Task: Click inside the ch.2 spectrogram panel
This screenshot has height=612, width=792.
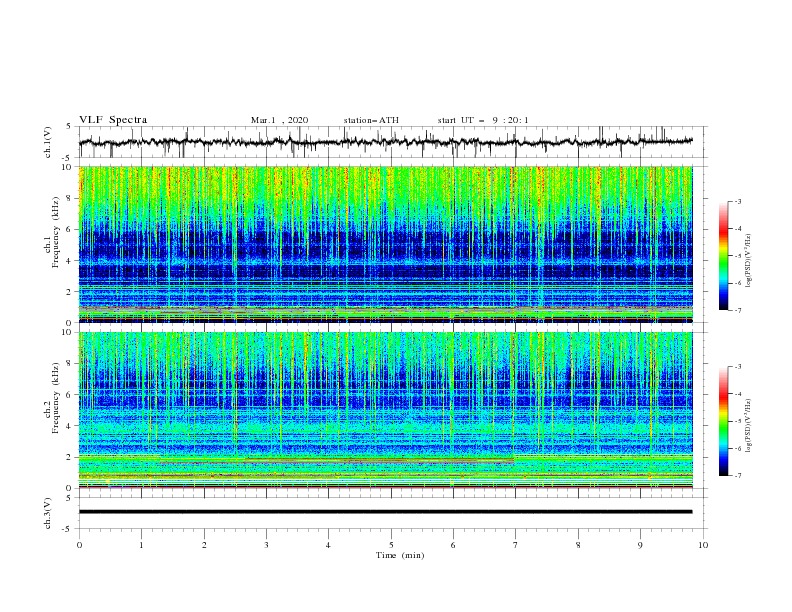Action: click(385, 410)
